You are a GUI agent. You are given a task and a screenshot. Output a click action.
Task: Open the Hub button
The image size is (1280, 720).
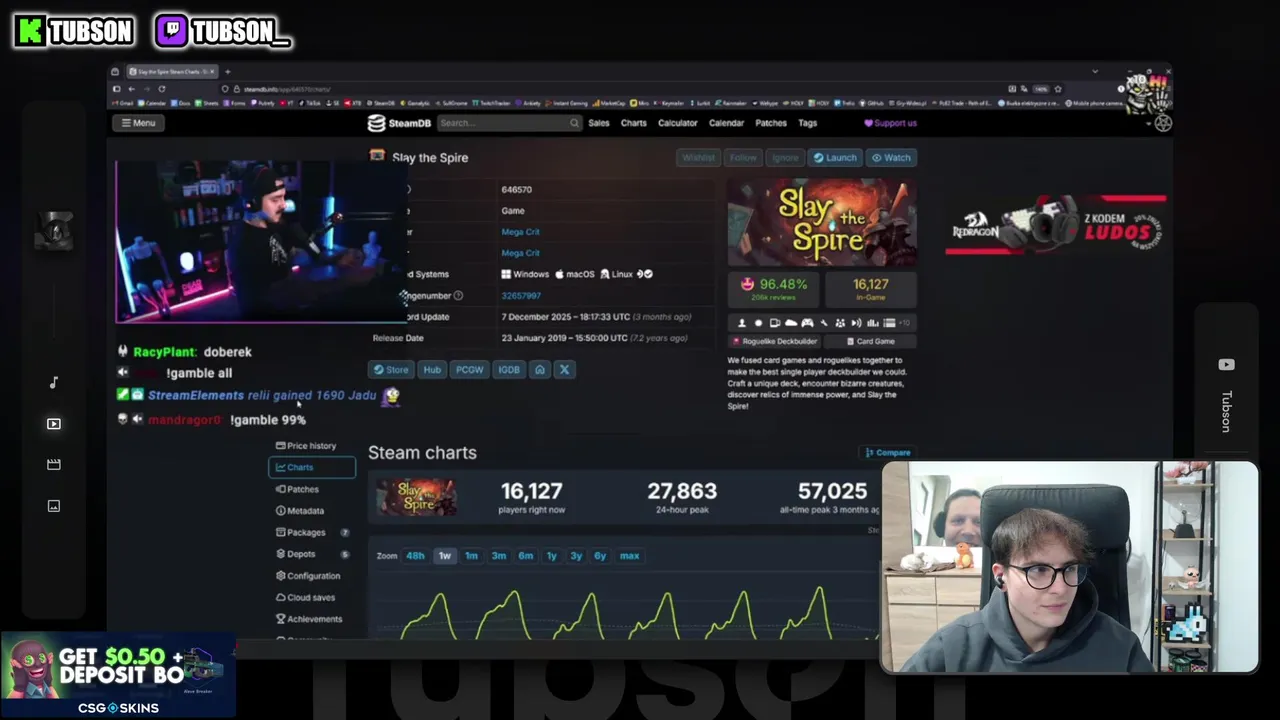(432, 370)
